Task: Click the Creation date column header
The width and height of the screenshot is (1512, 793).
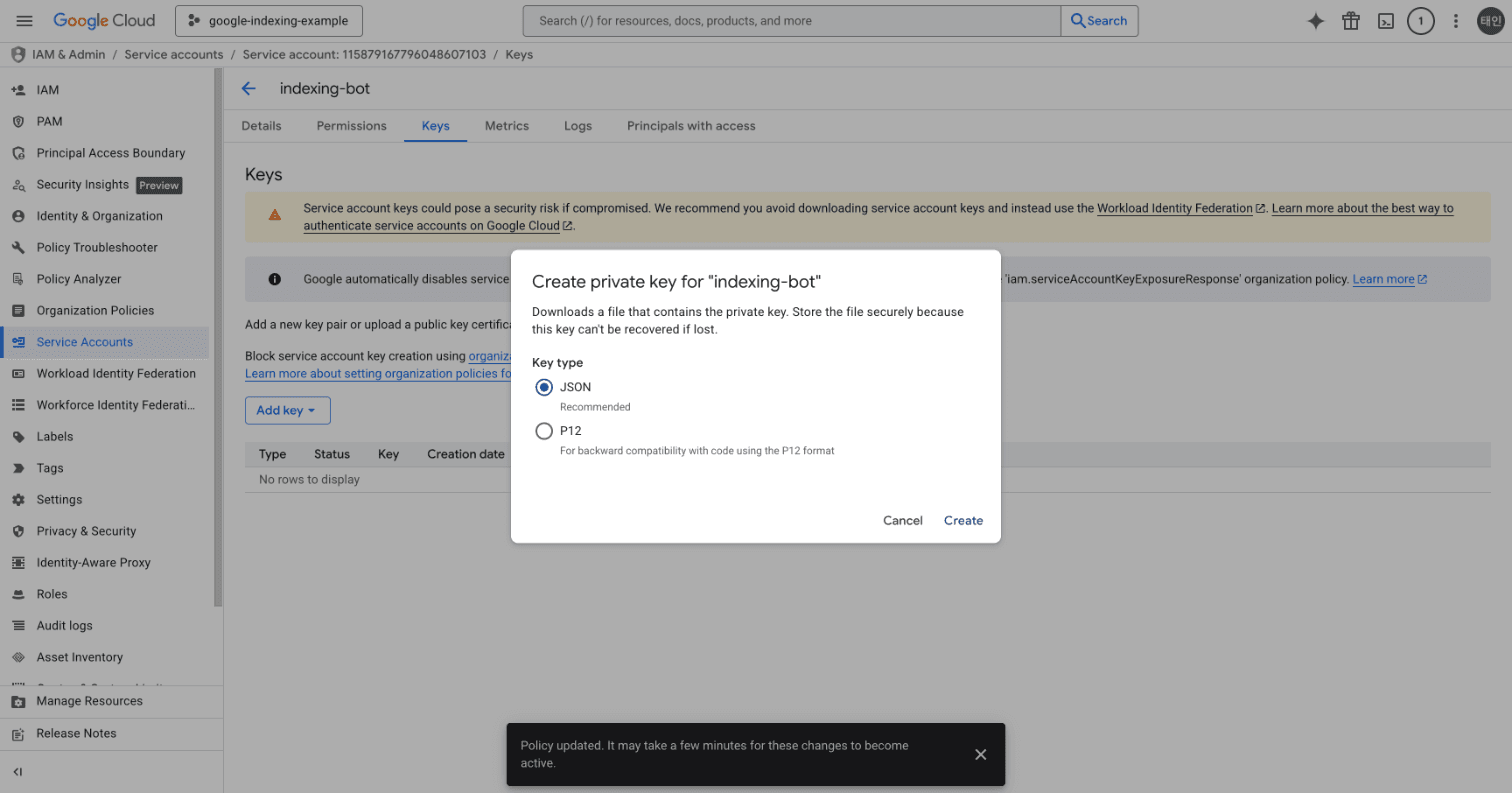Action: click(466, 454)
